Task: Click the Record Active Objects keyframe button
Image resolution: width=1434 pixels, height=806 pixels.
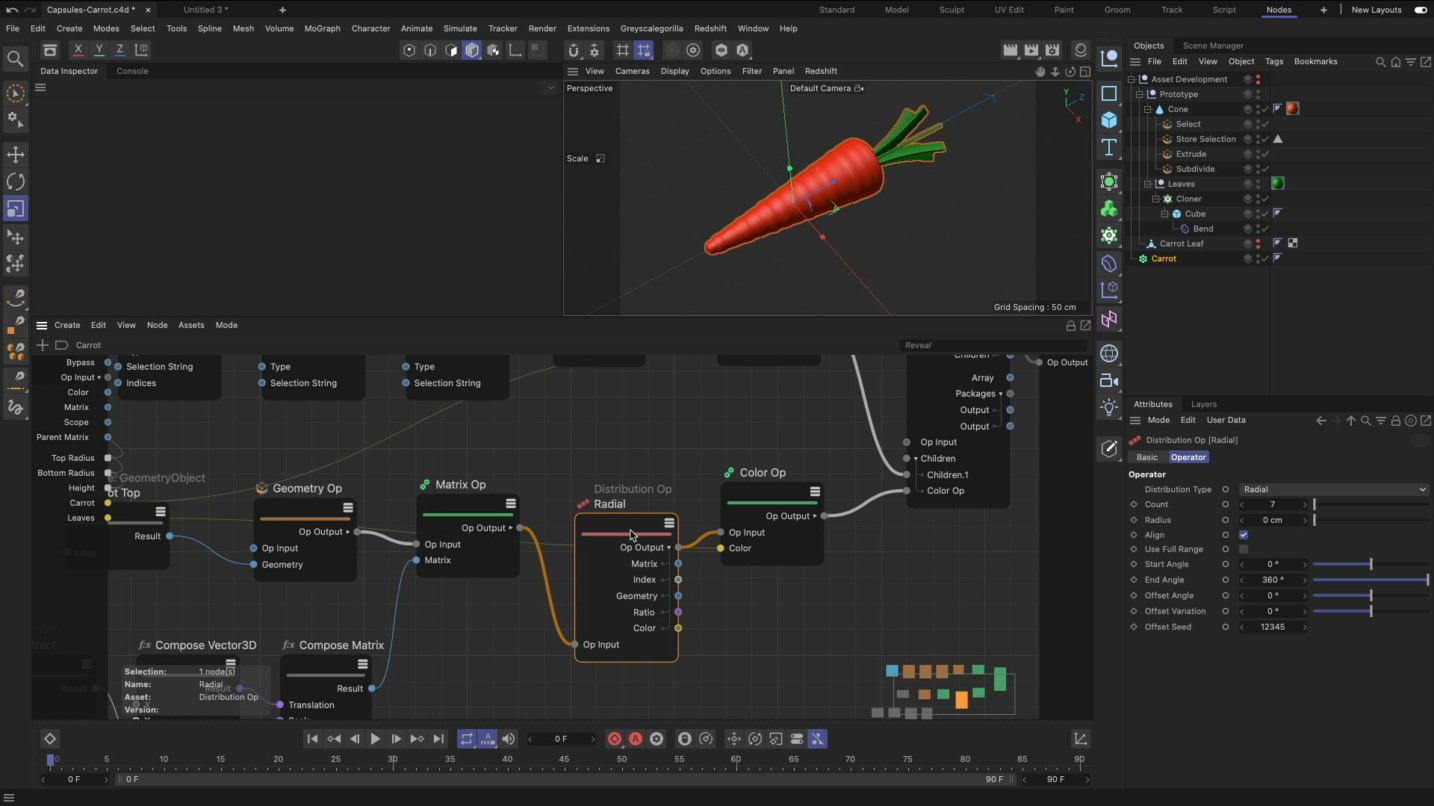Action: pos(614,739)
